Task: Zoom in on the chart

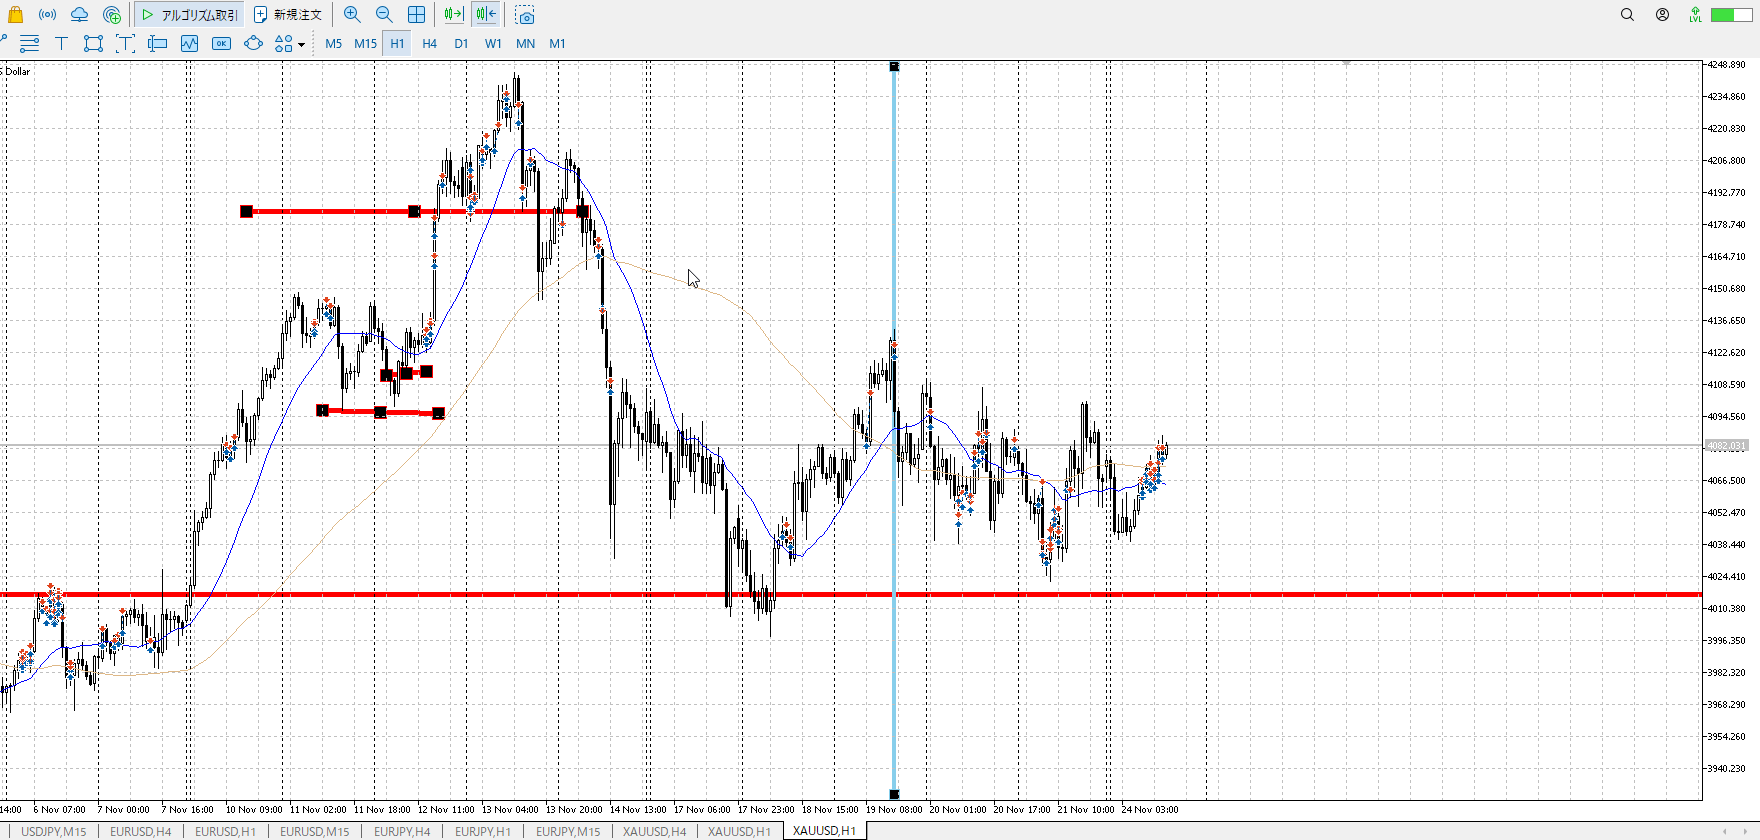Action: [352, 15]
